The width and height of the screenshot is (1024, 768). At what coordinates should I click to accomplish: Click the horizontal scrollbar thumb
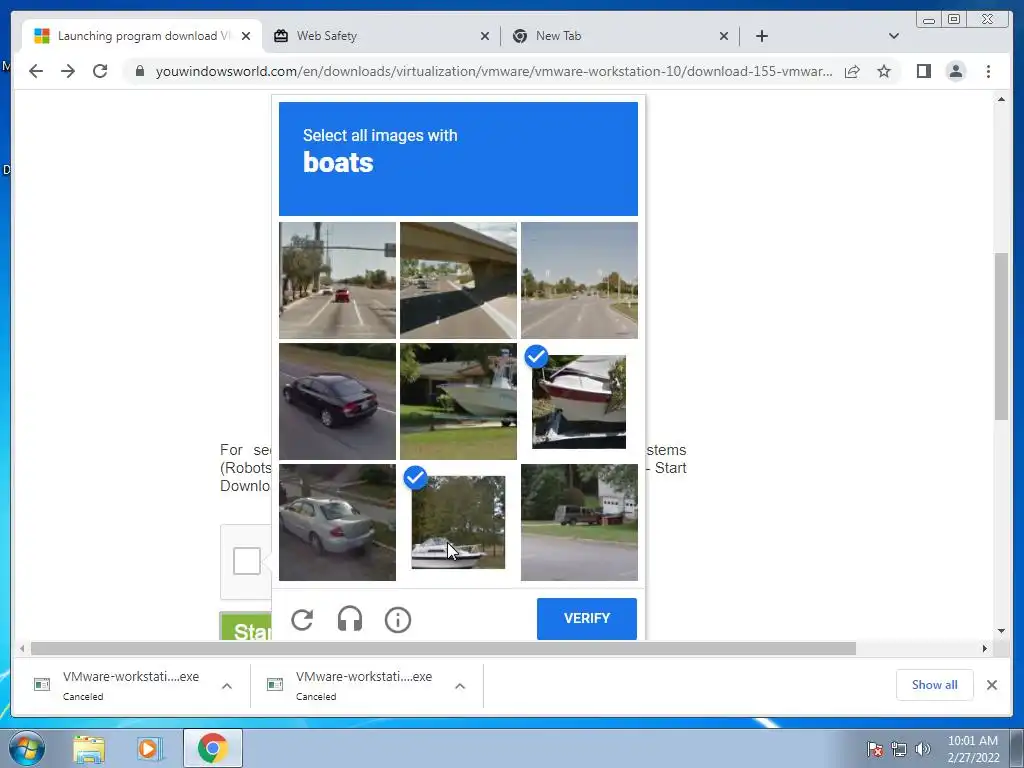[443, 648]
